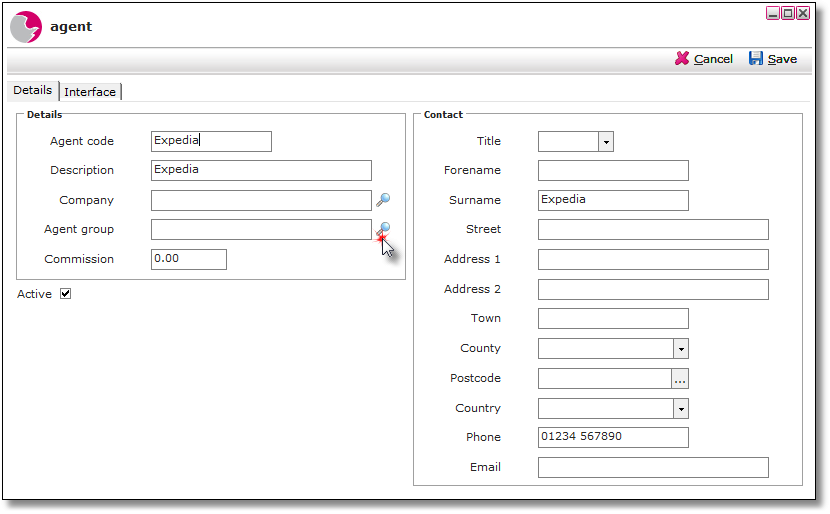The width and height of the screenshot is (830, 514).
Task: Focus the Description field
Action: point(261,170)
